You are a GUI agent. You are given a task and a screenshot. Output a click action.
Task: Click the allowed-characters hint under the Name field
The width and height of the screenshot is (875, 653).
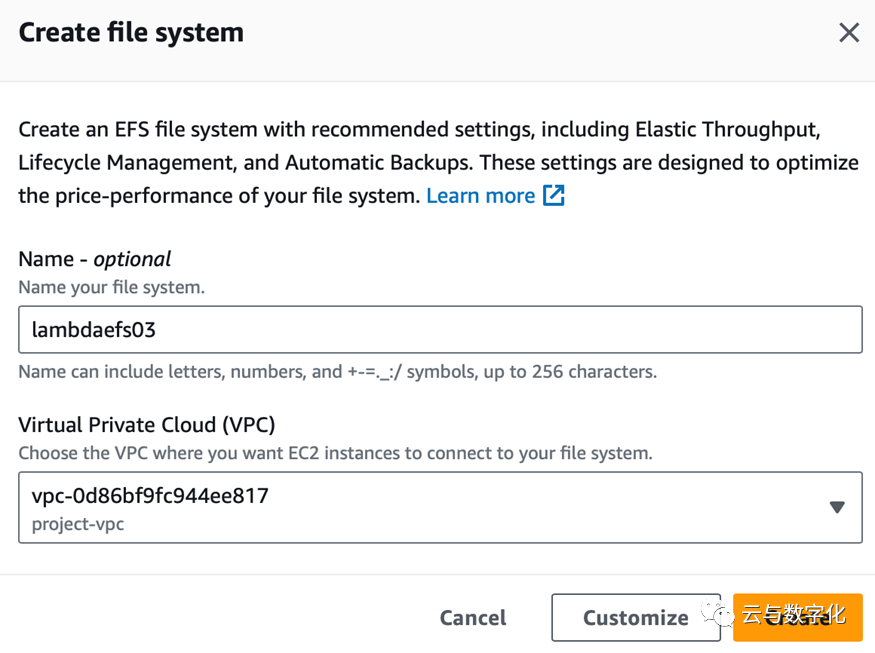pyautogui.click(x=337, y=372)
